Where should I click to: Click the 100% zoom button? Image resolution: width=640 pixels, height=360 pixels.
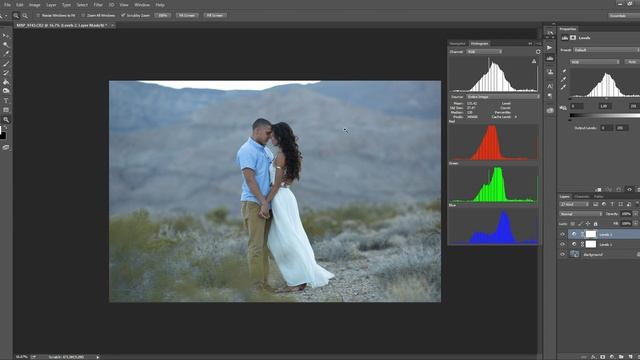tap(163, 16)
